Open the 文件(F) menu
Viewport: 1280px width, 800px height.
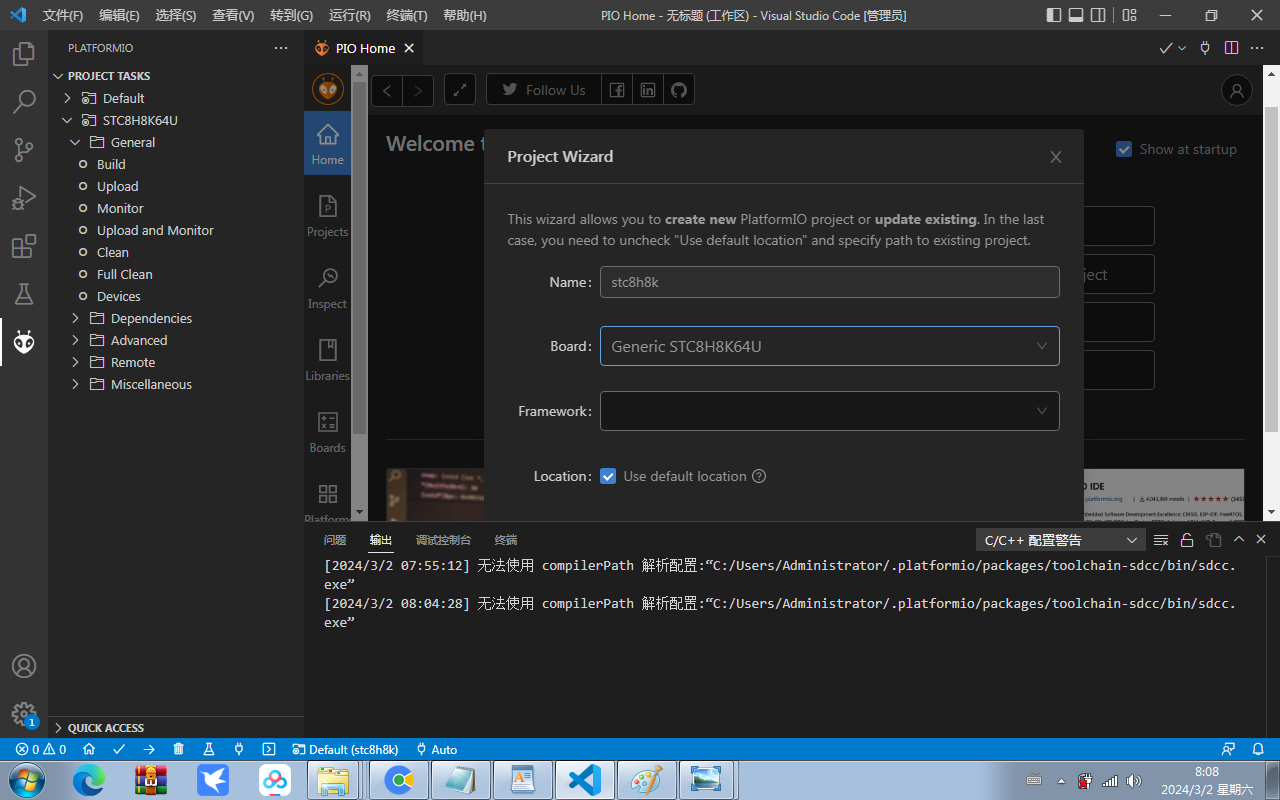pos(63,15)
